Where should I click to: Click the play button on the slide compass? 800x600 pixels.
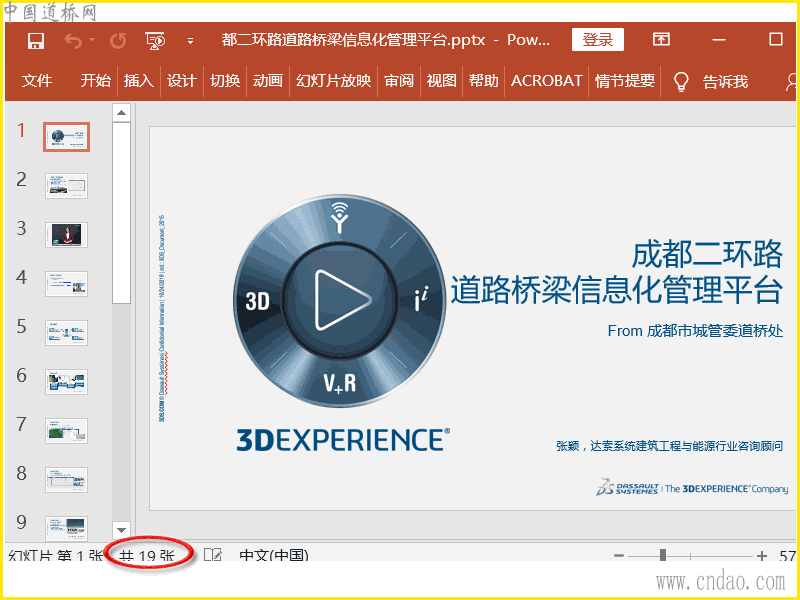[340, 299]
